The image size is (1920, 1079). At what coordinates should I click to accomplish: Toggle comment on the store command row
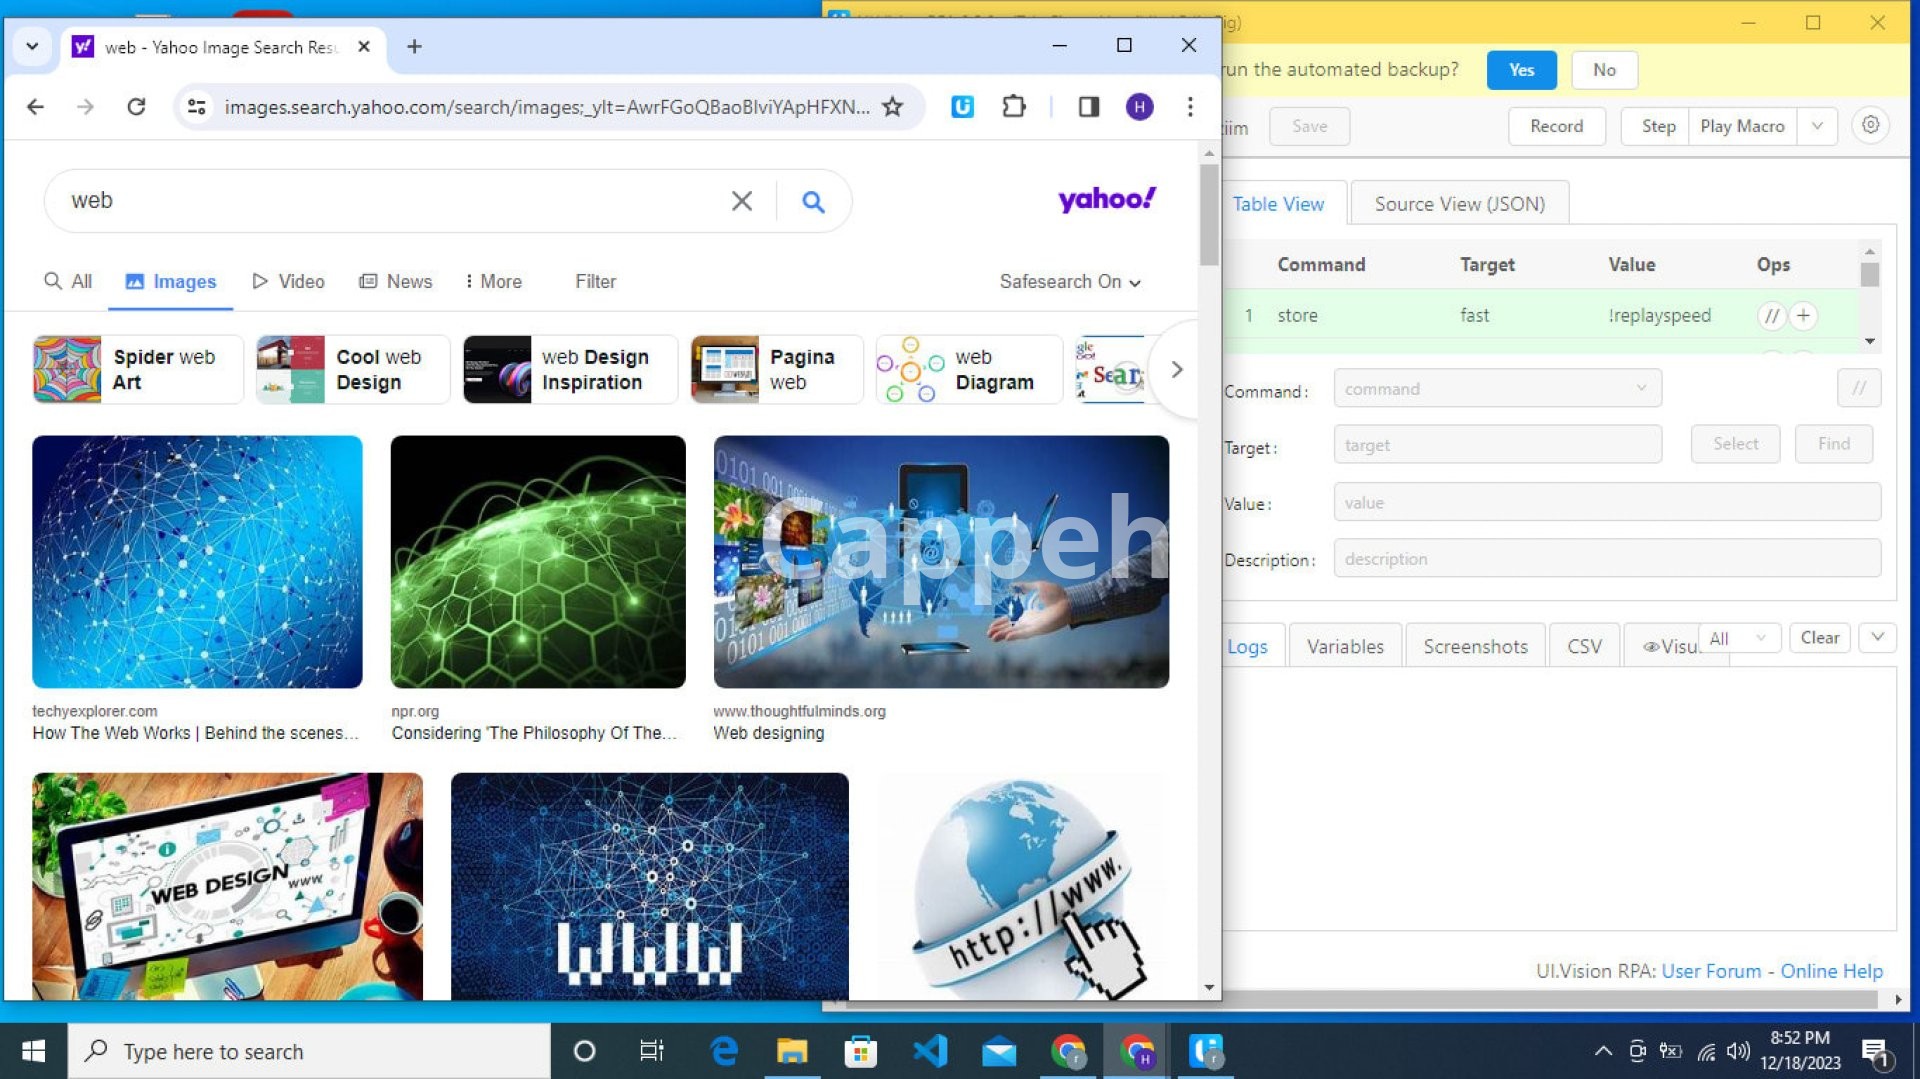[x=1771, y=316]
